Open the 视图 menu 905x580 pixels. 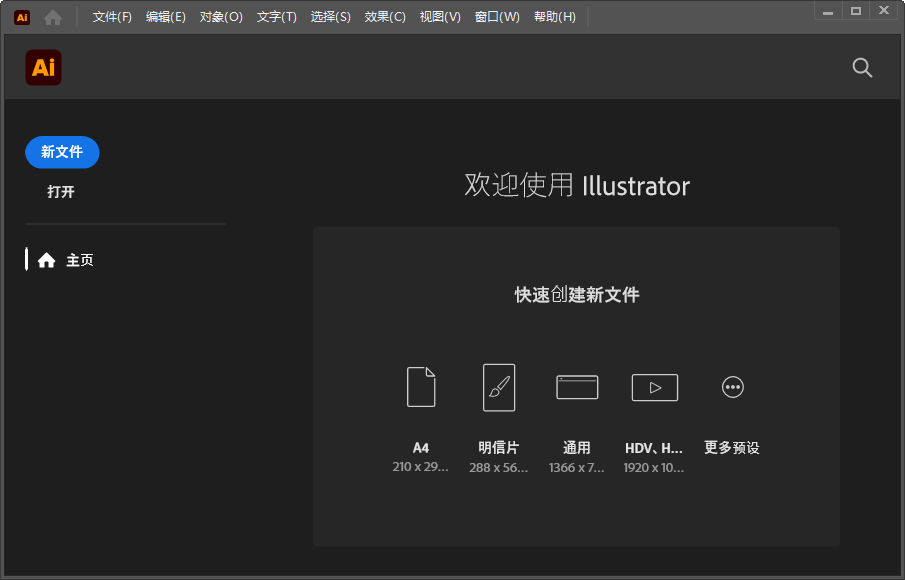pyautogui.click(x=440, y=16)
